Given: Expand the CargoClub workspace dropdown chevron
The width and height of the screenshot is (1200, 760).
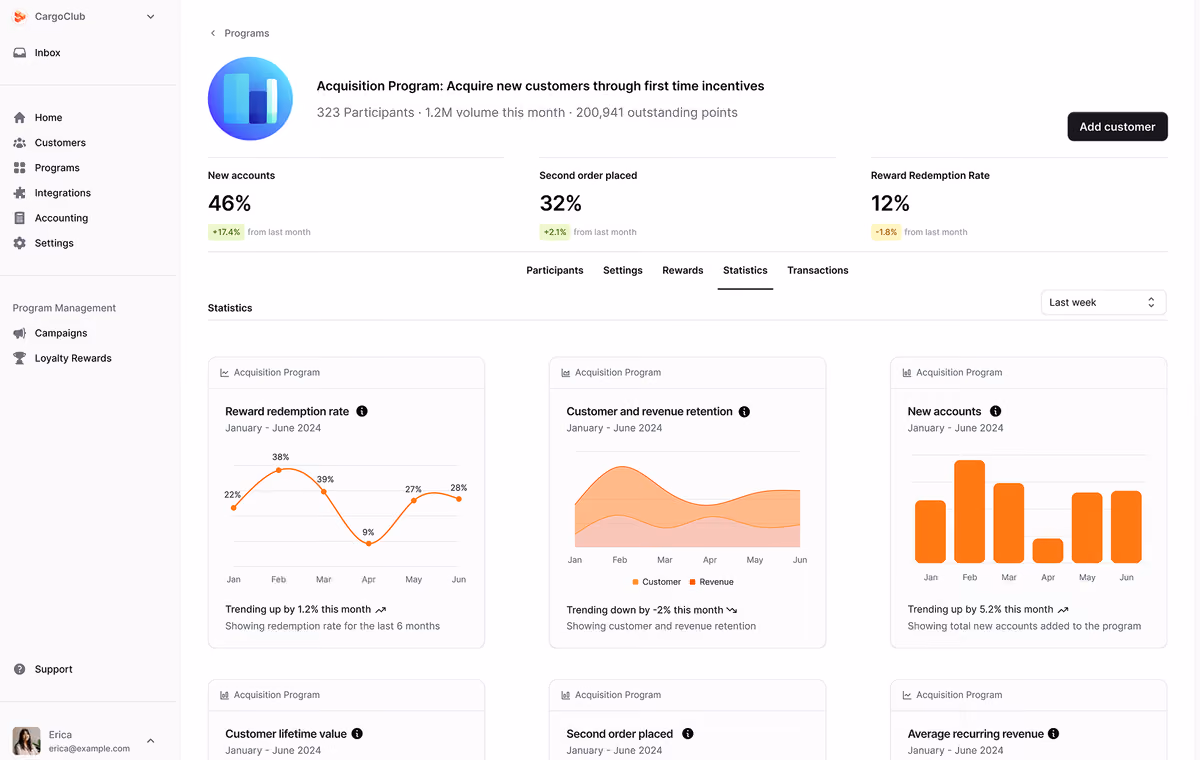Looking at the screenshot, I should tap(151, 16).
